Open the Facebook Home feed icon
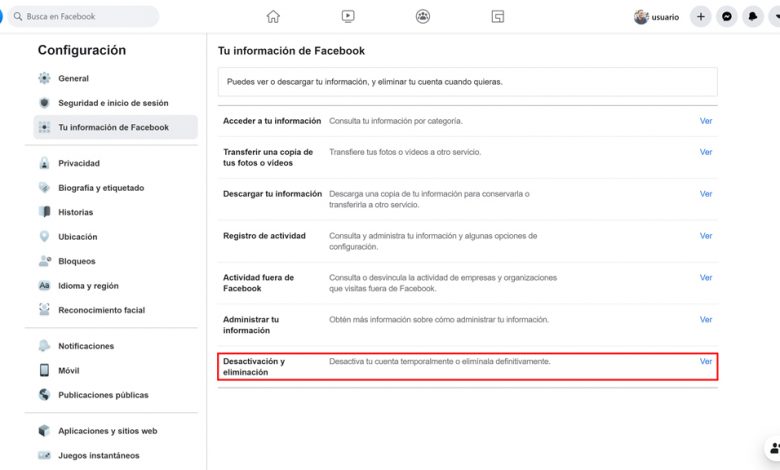The image size is (780, 470). pyautogui.click(x=273, y=16)
